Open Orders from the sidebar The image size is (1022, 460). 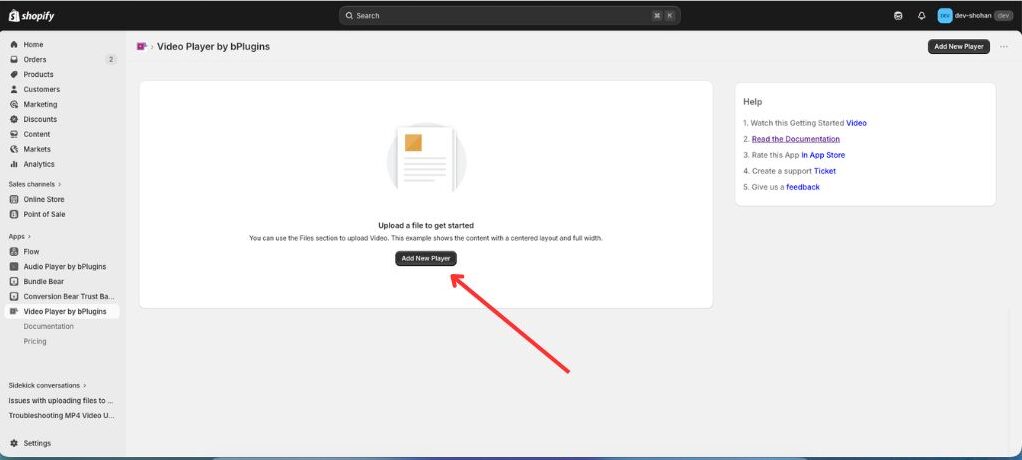35,59
